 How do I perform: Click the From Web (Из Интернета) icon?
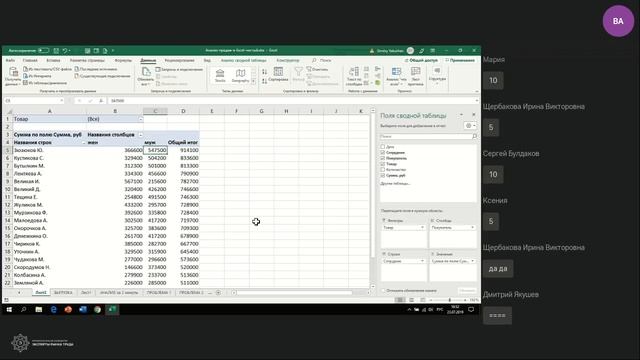(25, 76)
